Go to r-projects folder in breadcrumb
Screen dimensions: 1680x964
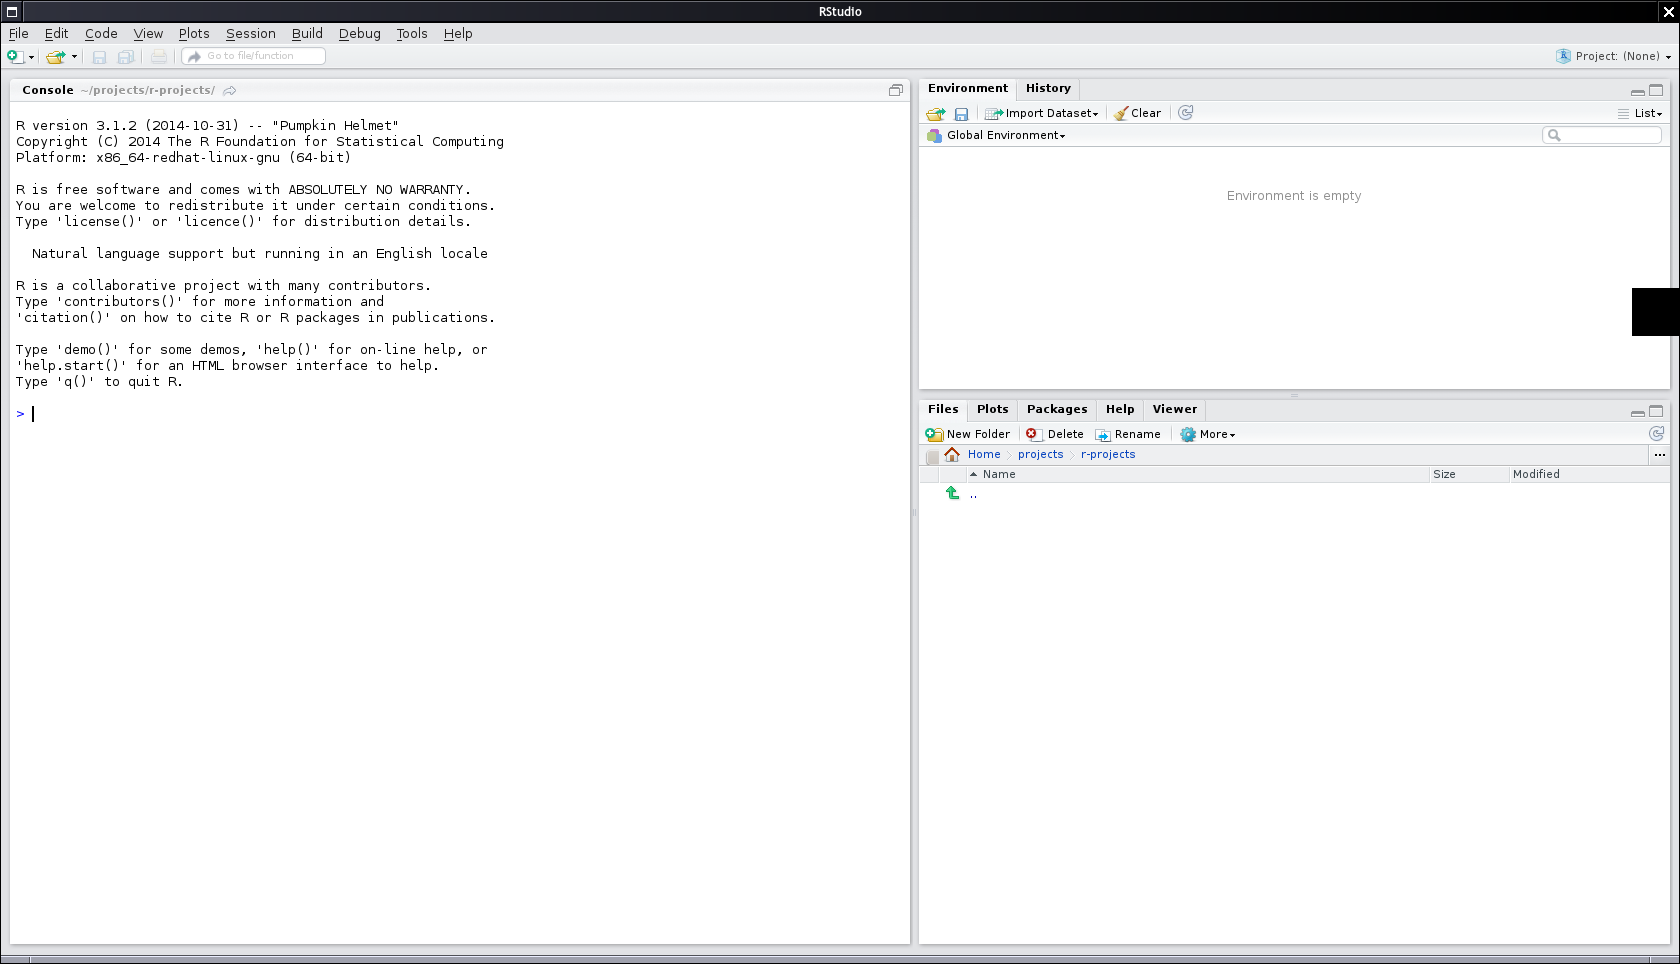(1108, 454)
